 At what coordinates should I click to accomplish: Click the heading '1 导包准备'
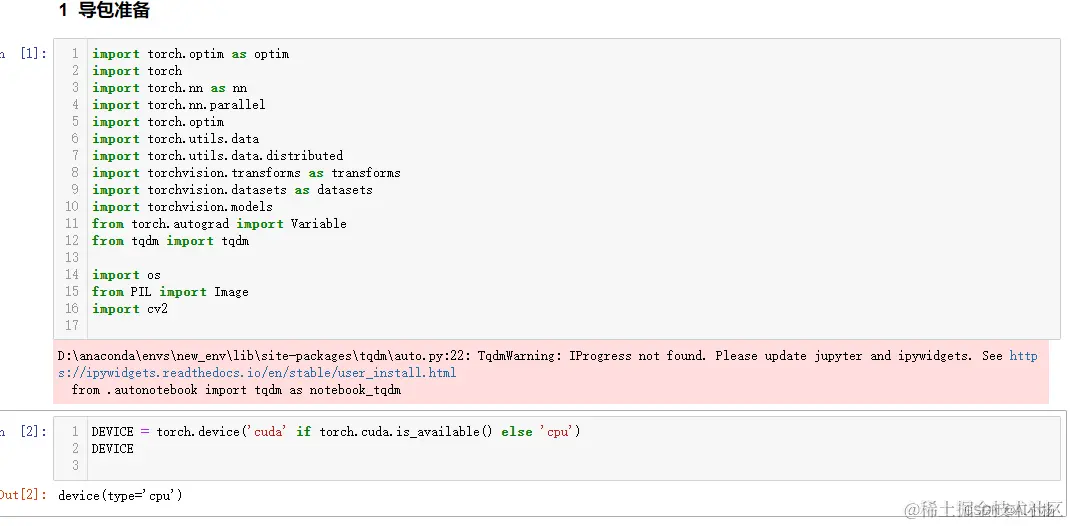point(104,10)
